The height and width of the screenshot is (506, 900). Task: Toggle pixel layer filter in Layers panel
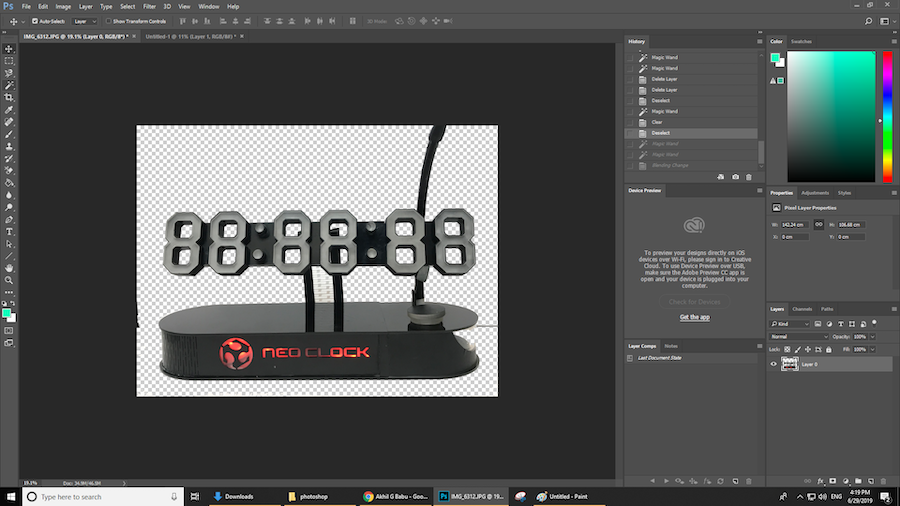coord(818,324)
